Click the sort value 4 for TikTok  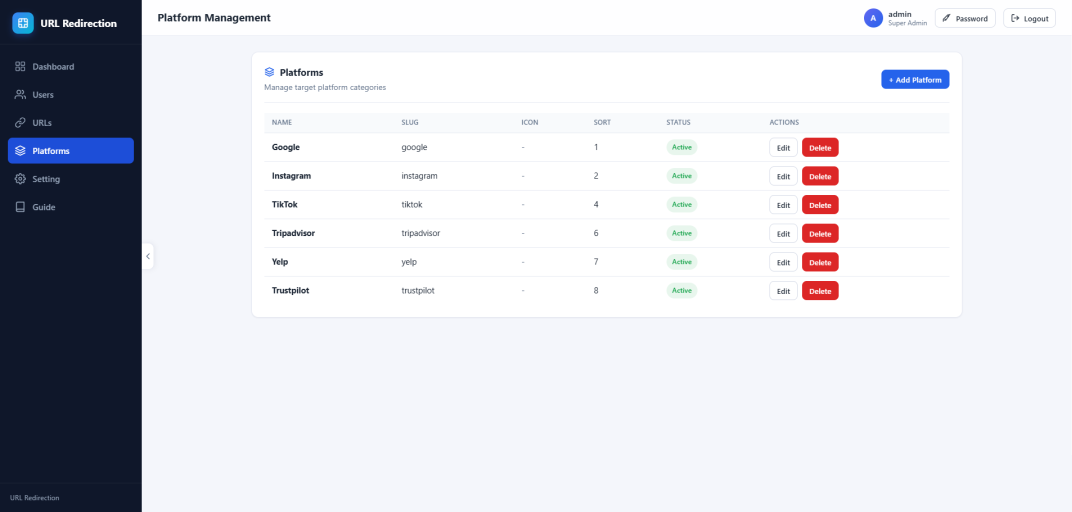coord(596,204)
